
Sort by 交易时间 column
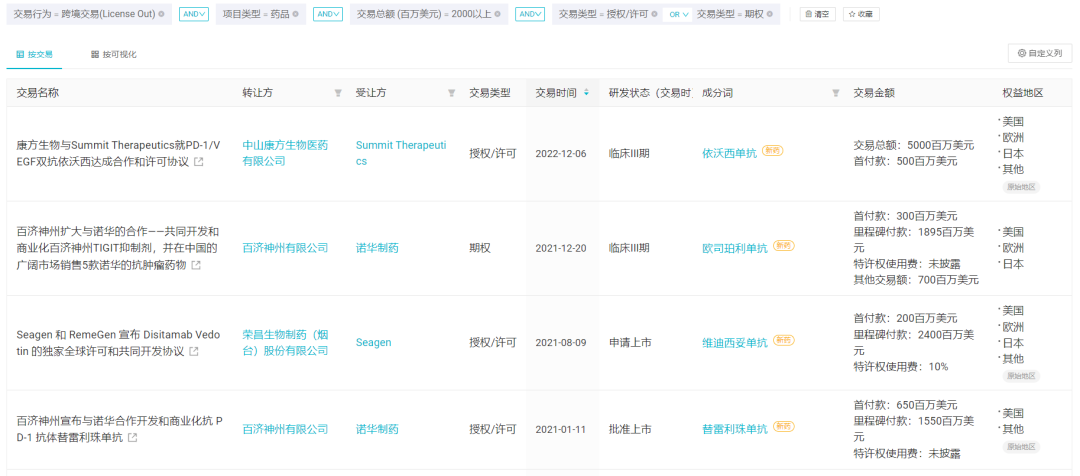[586, 93]
